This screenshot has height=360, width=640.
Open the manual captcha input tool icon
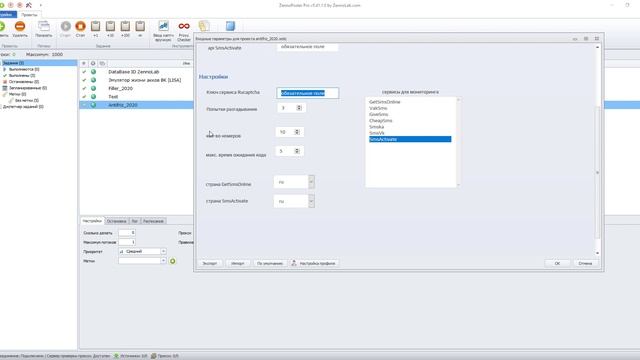tap(163, 26)
